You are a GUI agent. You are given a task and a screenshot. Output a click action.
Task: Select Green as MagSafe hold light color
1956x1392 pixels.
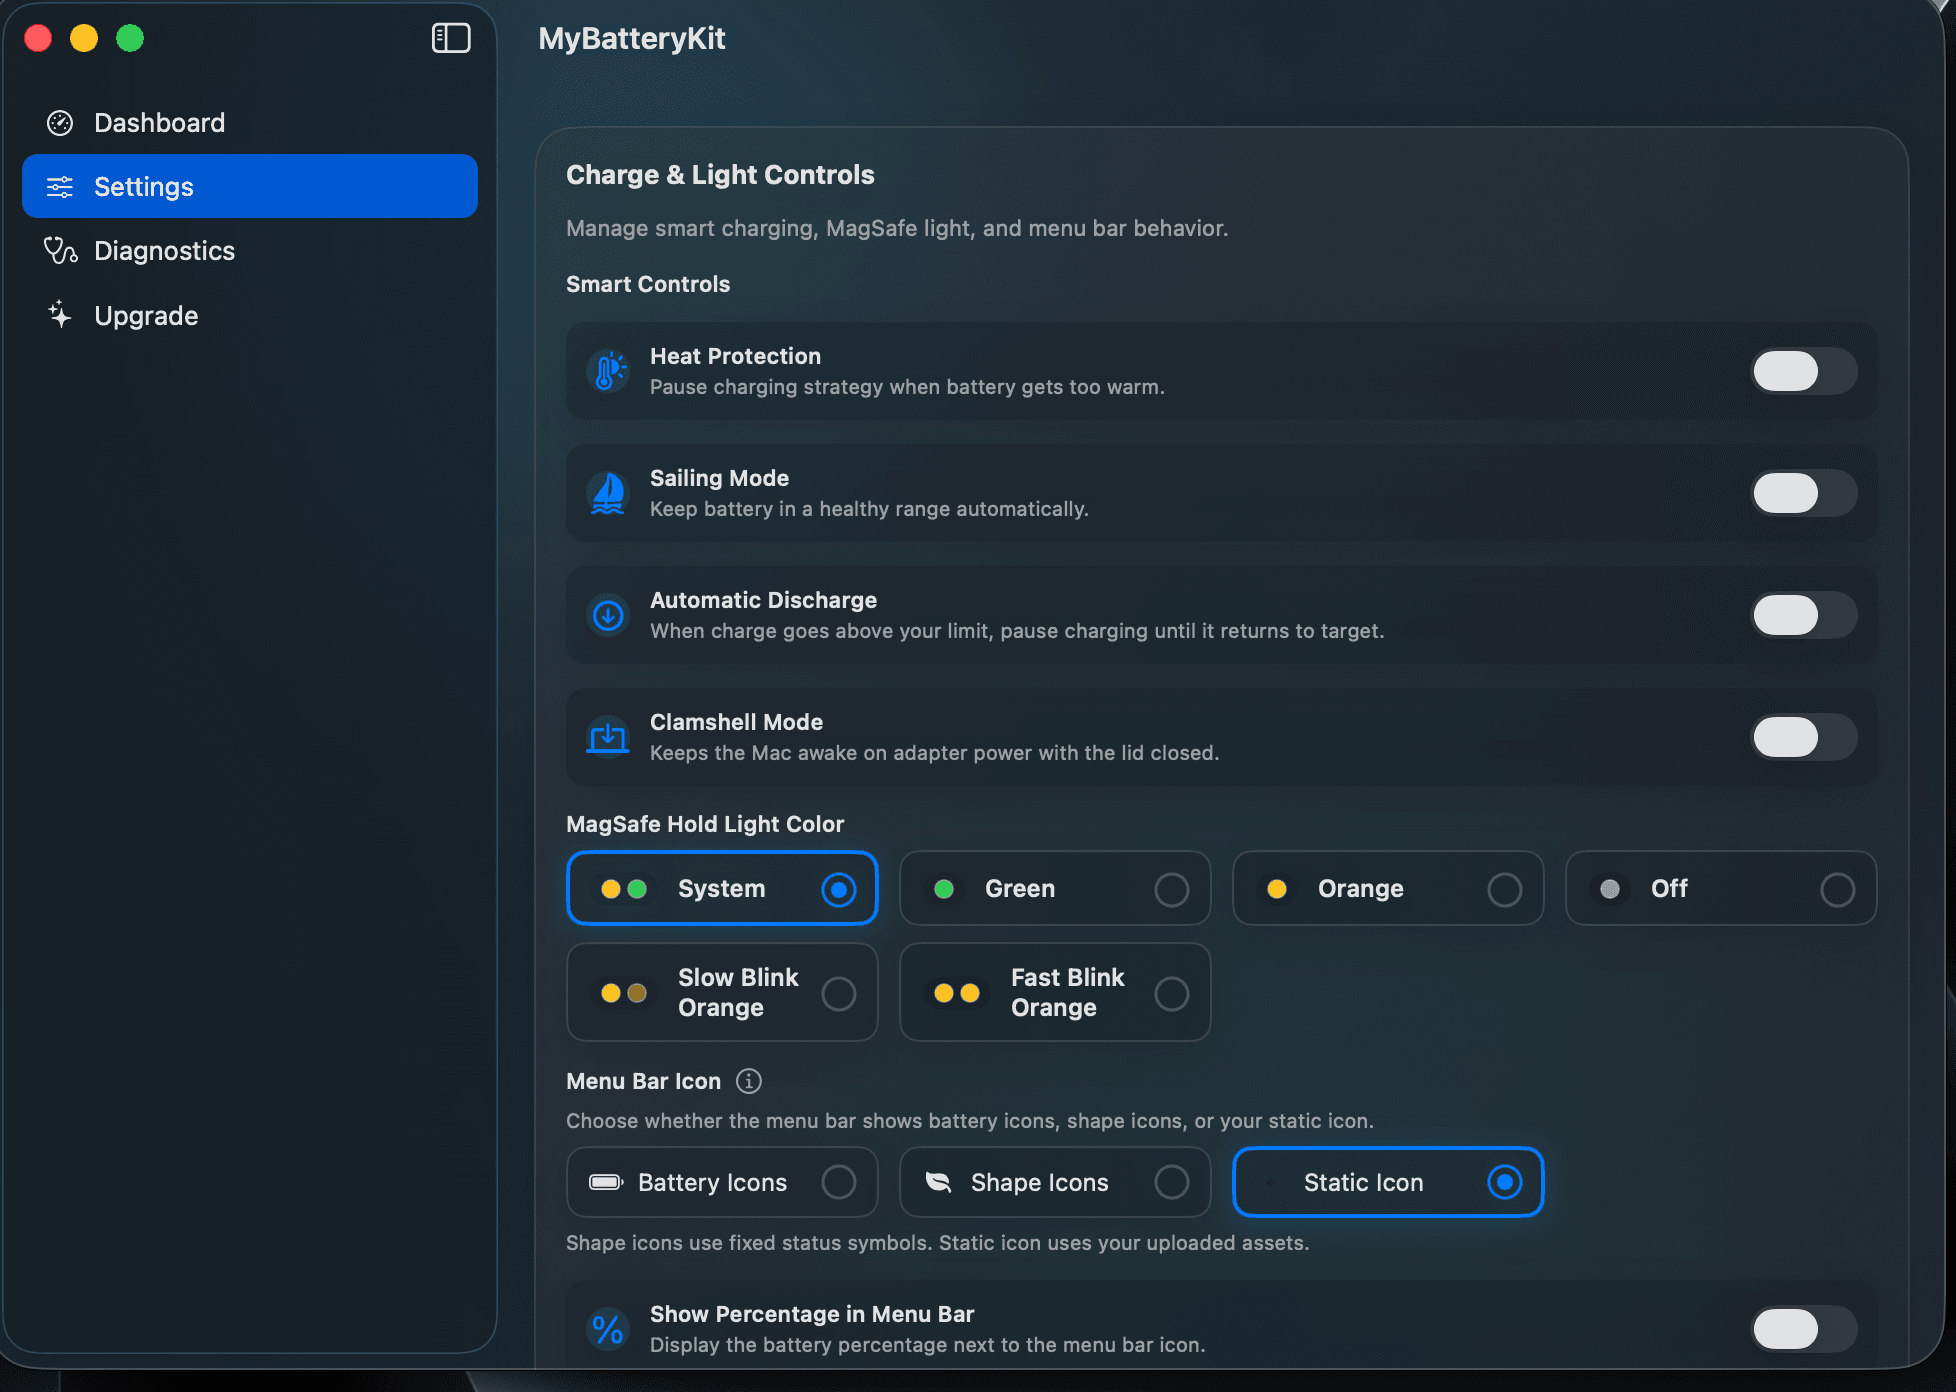pos(1054,888)
